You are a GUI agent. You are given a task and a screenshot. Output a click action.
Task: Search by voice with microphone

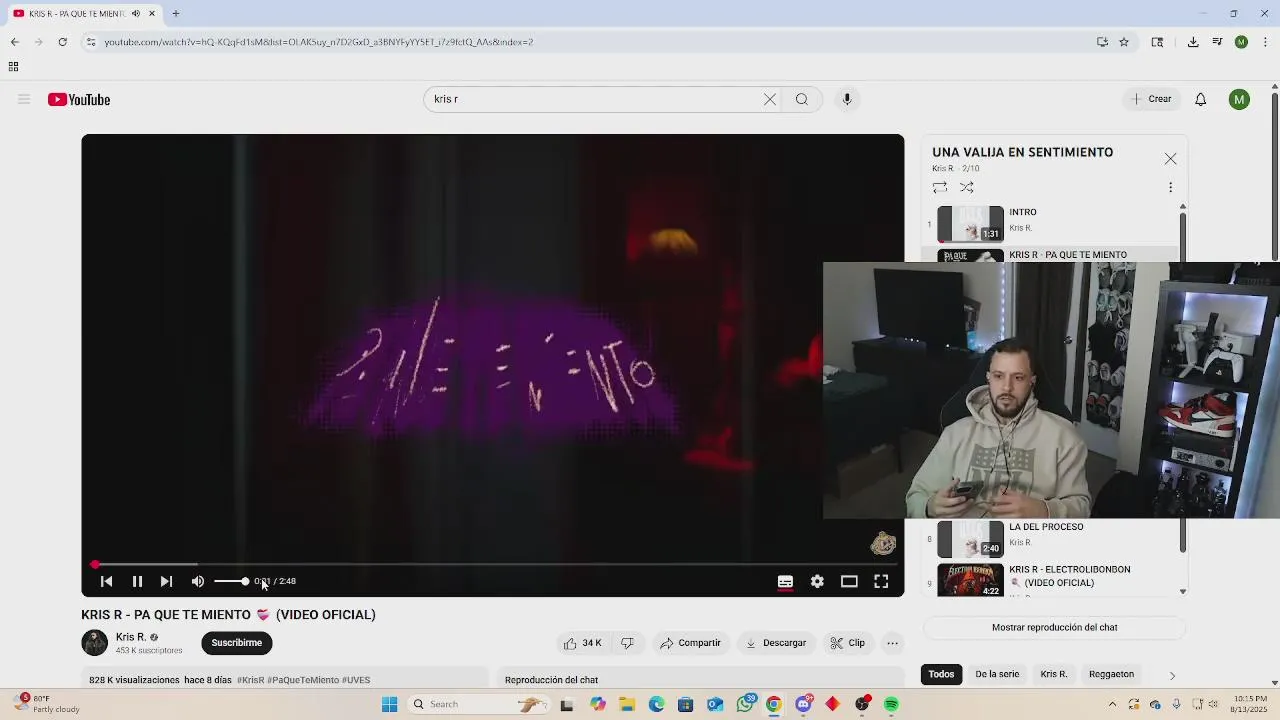847,99
